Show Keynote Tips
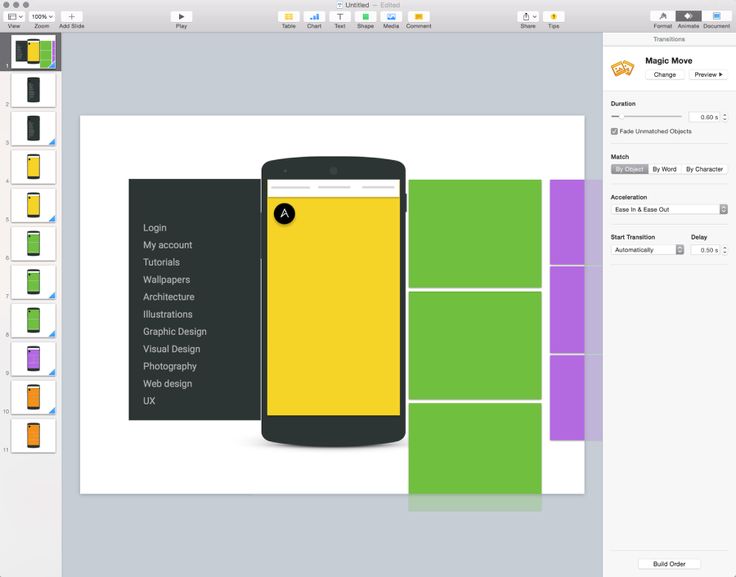Image resolution: width=736 pixels, height=577 pixels. tap(553, 16)
